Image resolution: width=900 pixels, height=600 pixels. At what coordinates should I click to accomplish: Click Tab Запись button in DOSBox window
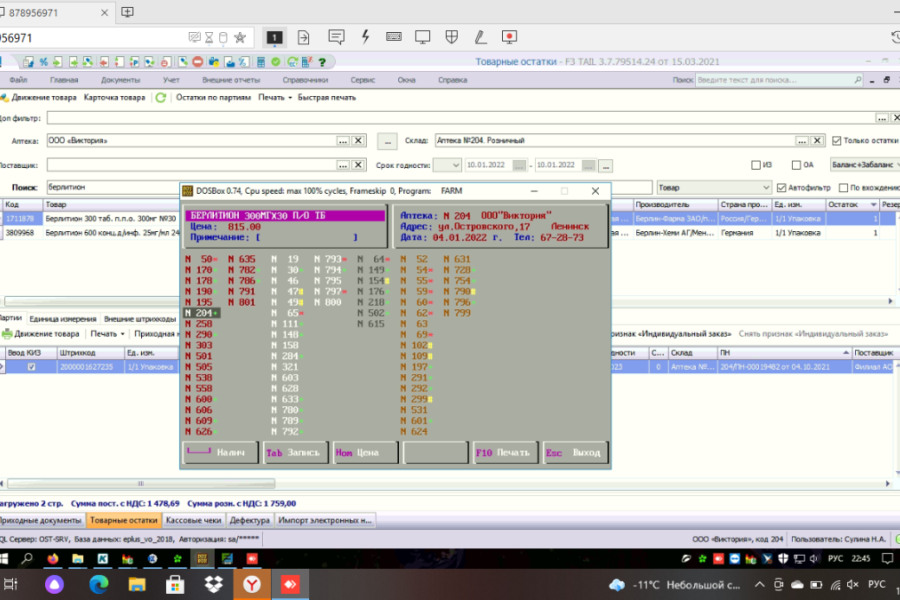point(296,452)
